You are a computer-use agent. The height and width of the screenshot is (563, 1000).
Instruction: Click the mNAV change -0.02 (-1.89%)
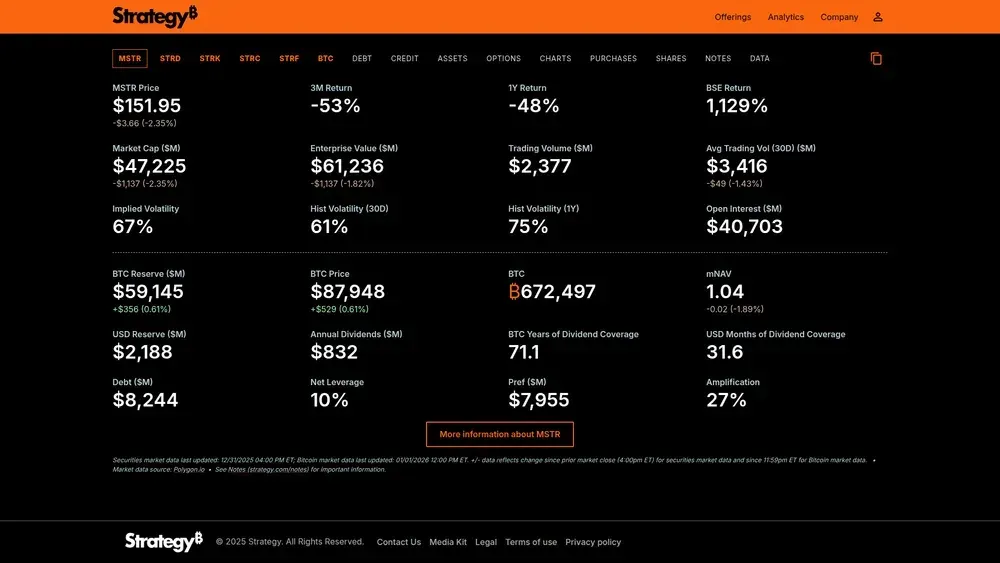(x=735, y=309)
